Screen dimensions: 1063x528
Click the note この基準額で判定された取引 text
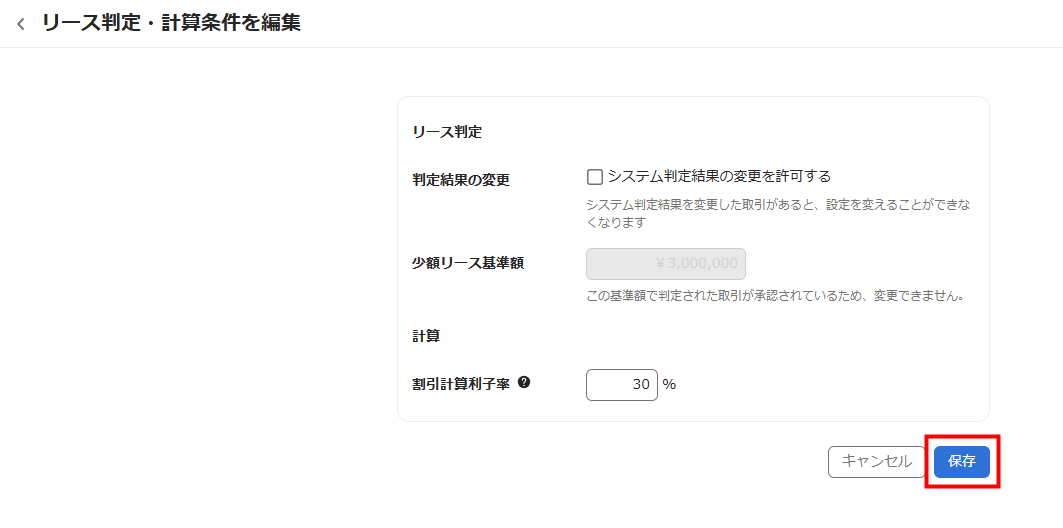point(774,296)
